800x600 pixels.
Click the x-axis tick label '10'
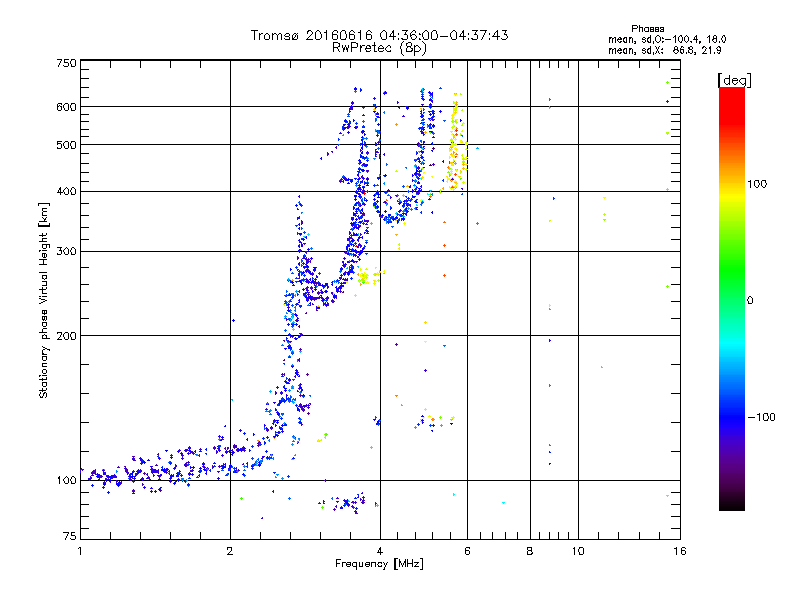578,551
